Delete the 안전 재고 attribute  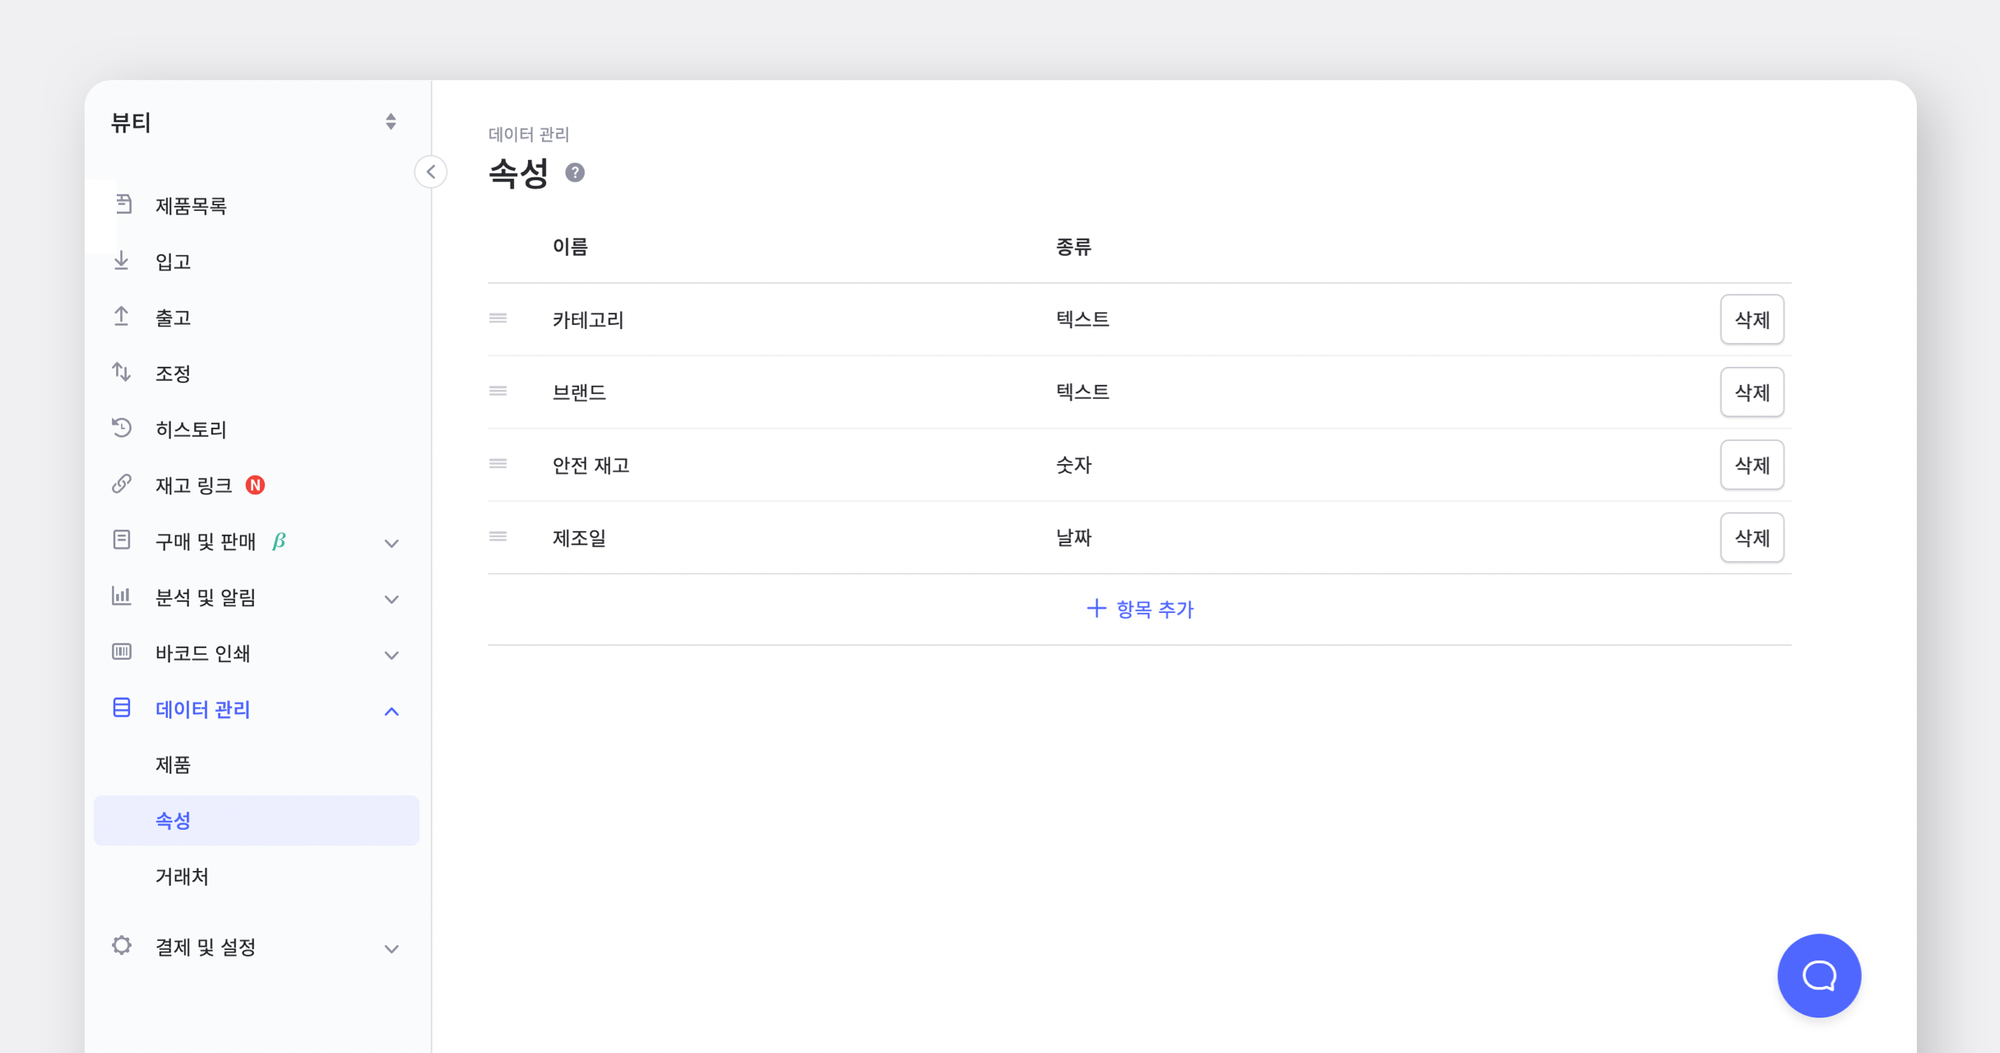tap(1752, 465)
